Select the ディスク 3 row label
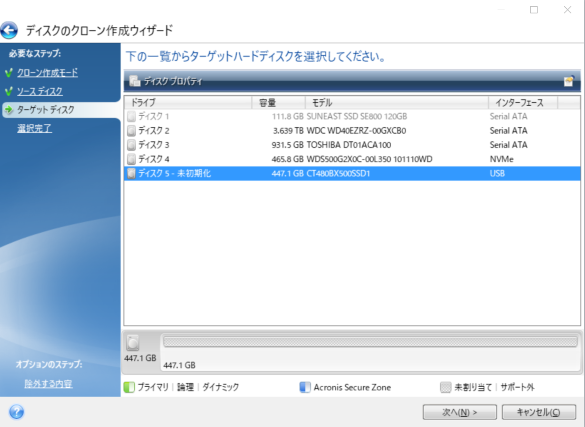The image size is (585, 427). (154, 145)
